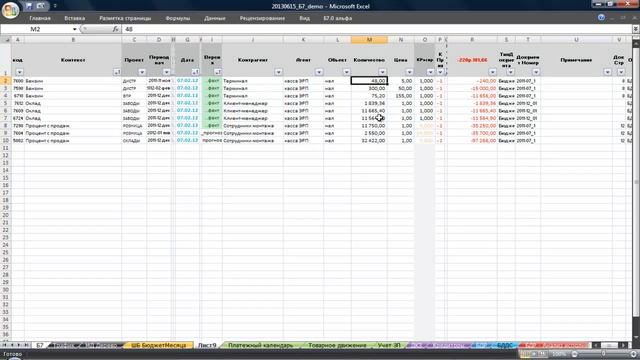Open the Вставка ribbon tab
Image resolution: width=640 pixels, height=360 pixels.
click(x=75, y=18)
